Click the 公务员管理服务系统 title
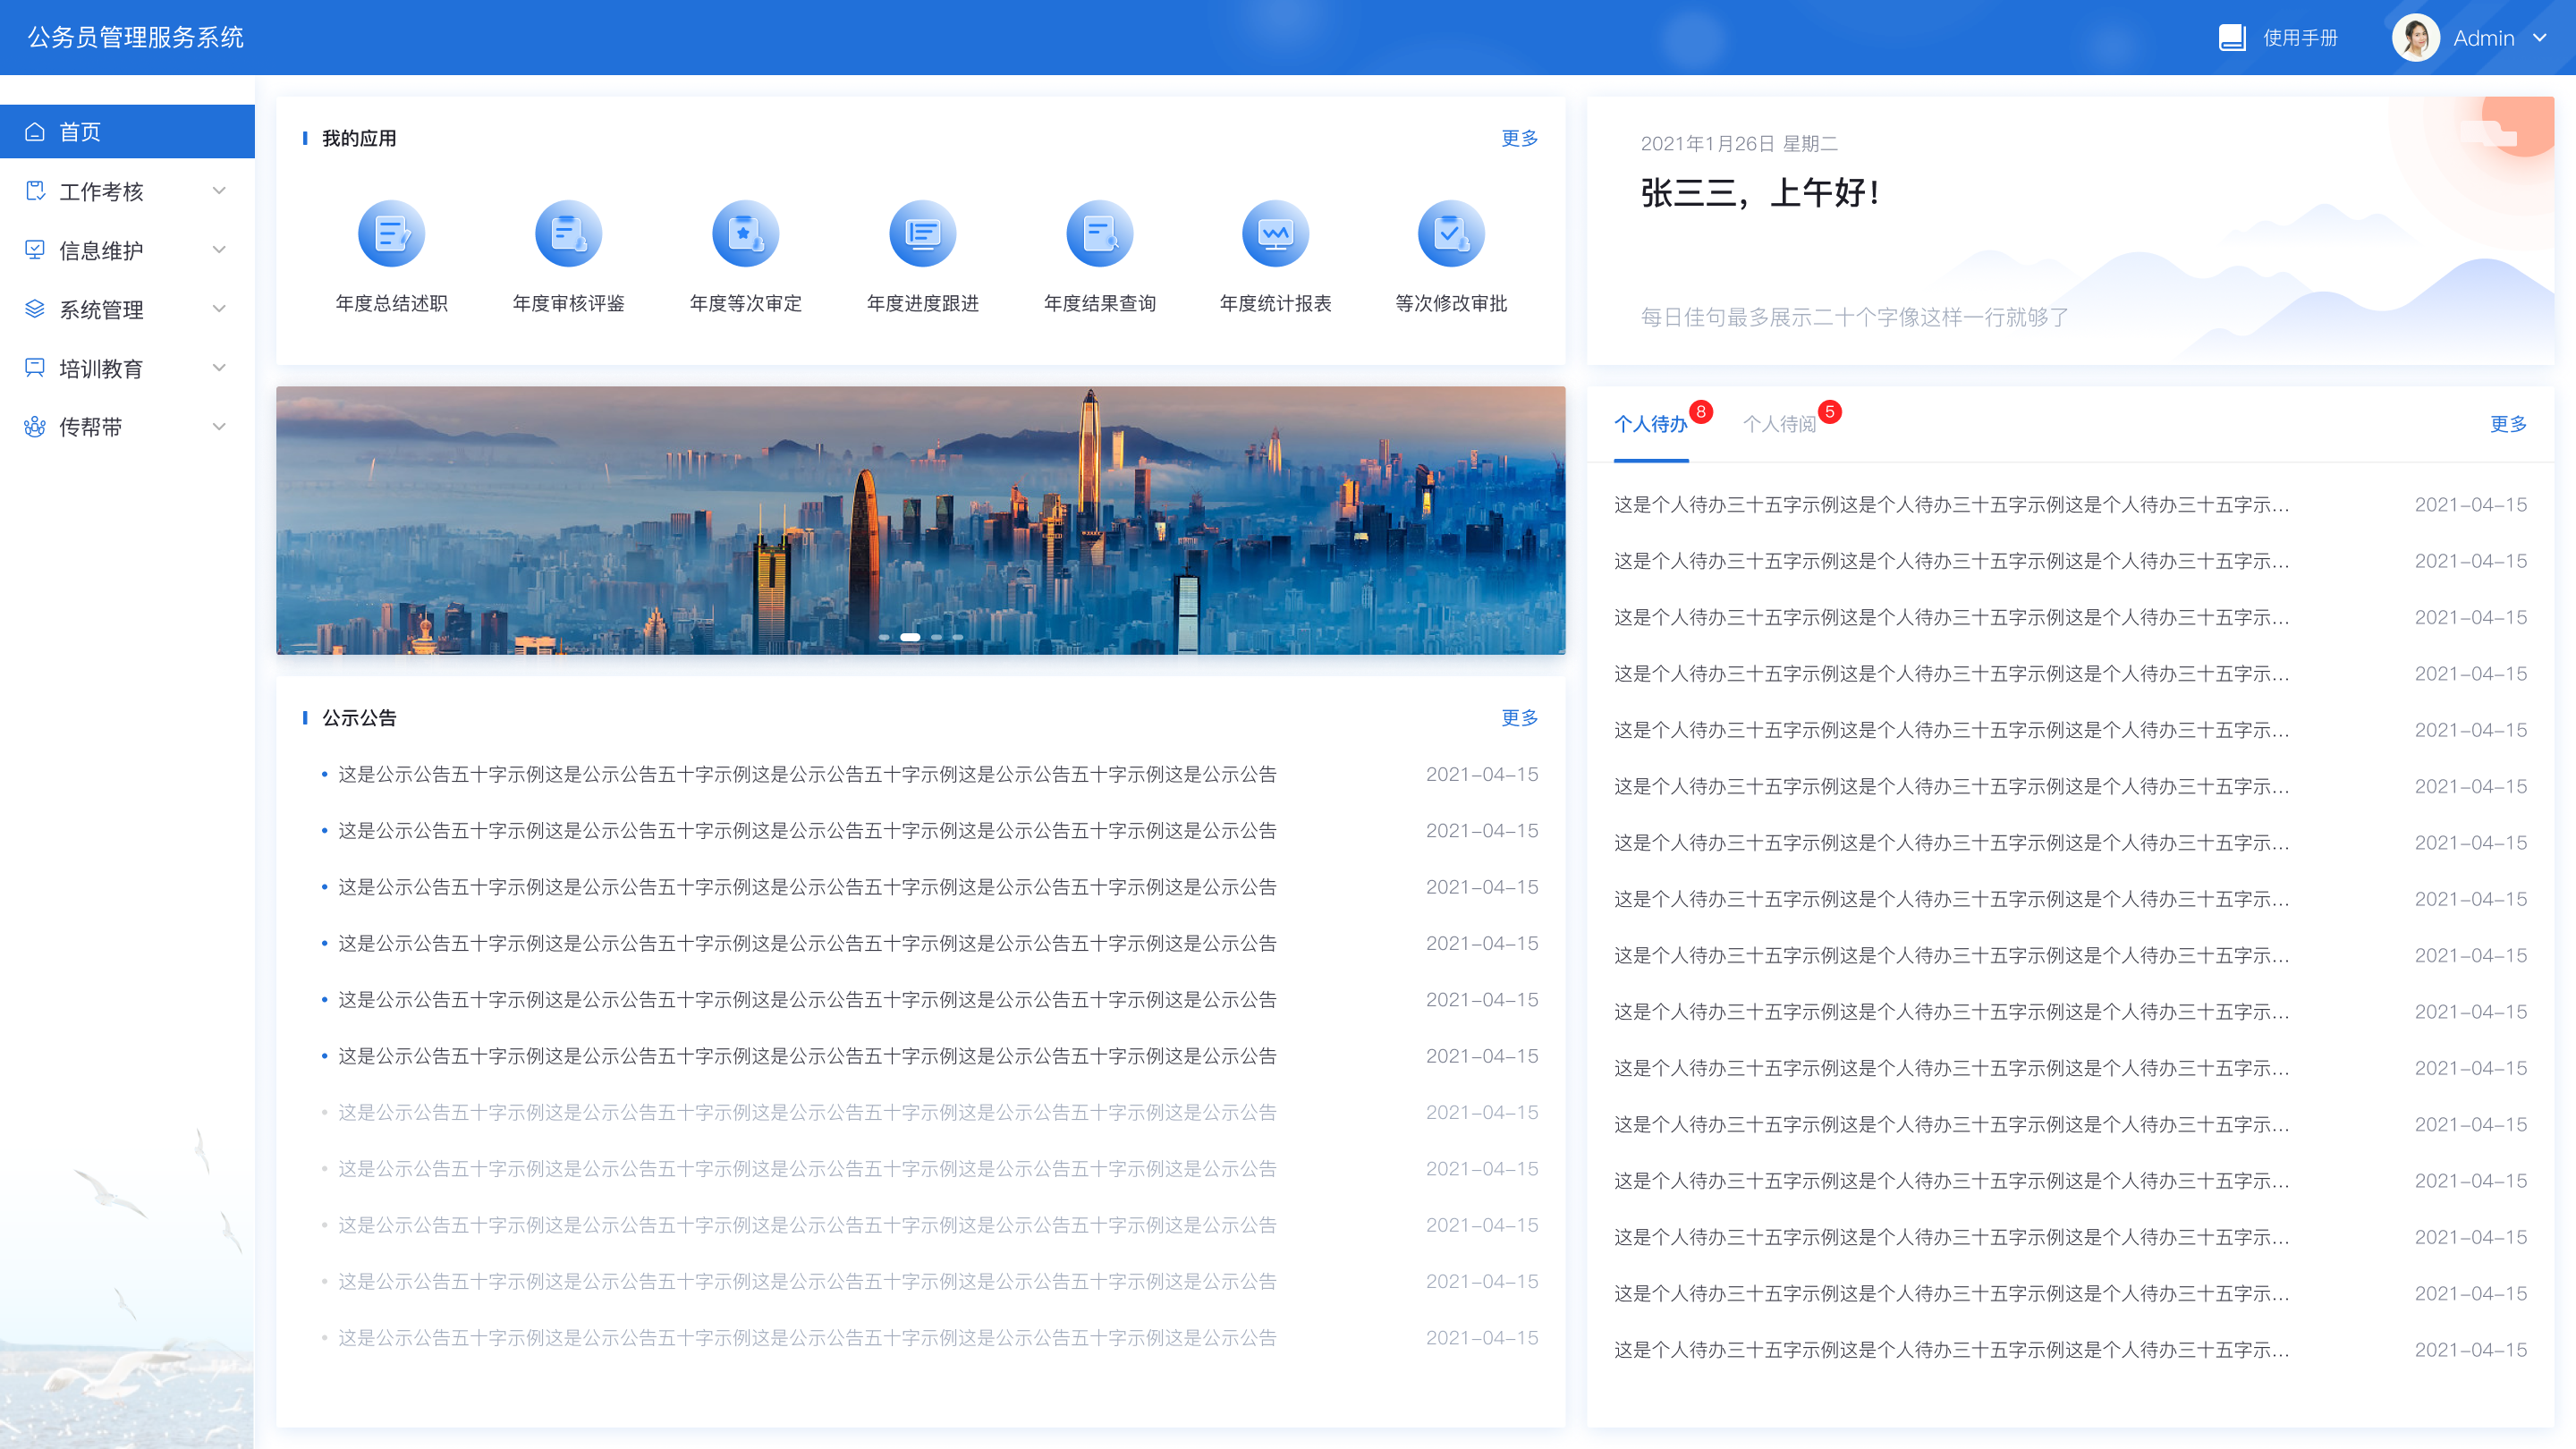 (136, 37)
